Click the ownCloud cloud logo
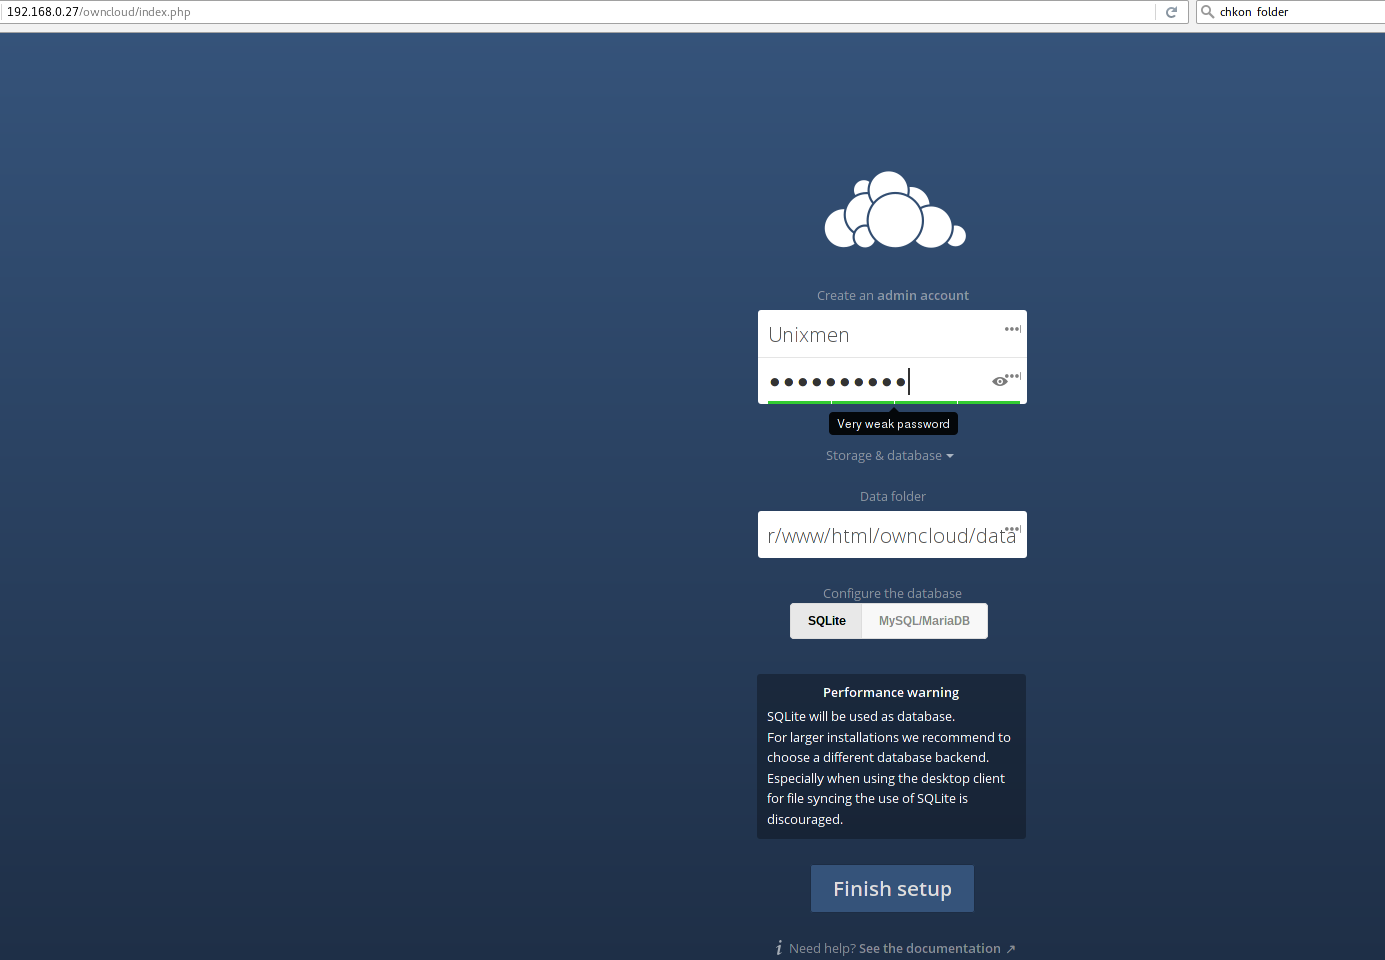This screenshot has width=1385, height=960. coord(895,210)
